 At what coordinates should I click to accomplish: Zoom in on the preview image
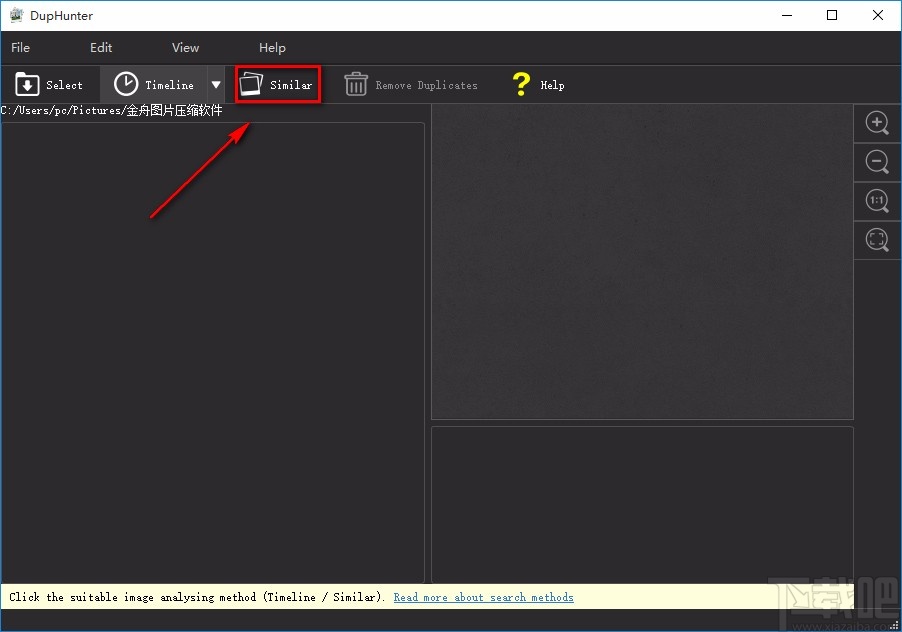(877, 123)
